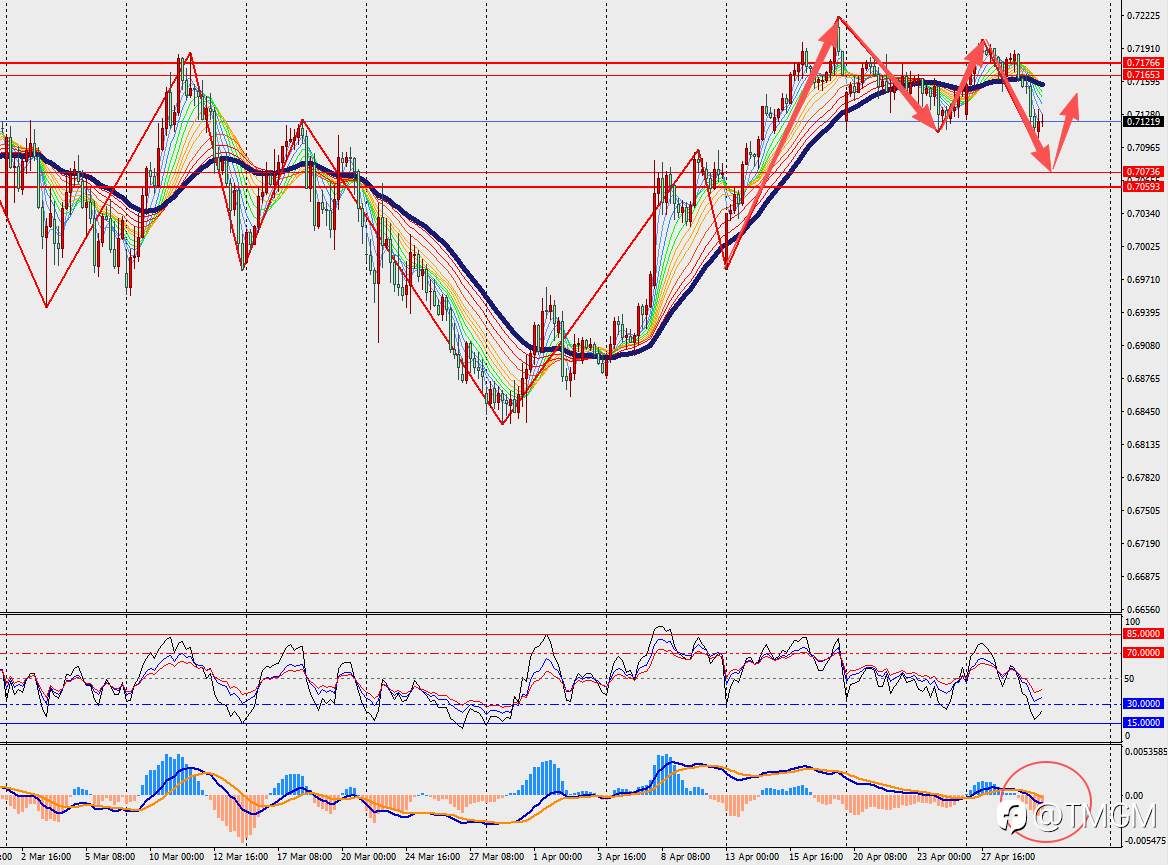Image resolution: width=1169 pixels, height=865 pixels.
Task: Click the red 0.70736 support price tag
Action: [1143, 172]
